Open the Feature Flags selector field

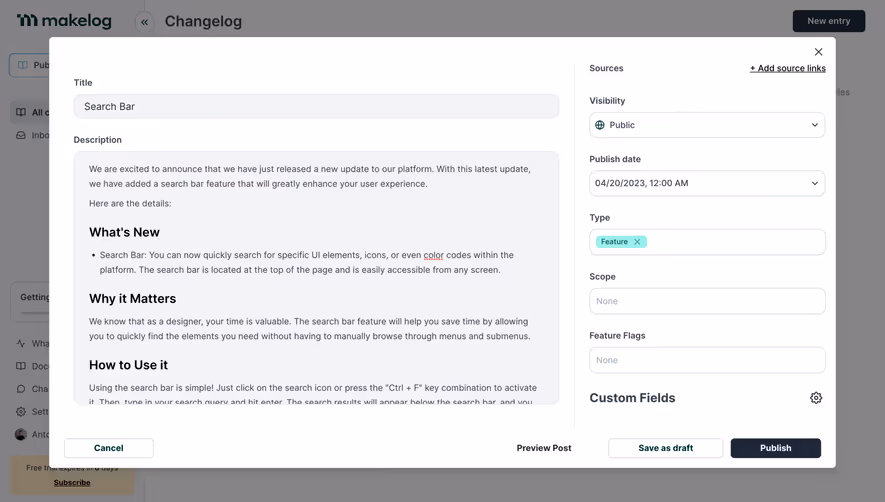coord(707,360)
